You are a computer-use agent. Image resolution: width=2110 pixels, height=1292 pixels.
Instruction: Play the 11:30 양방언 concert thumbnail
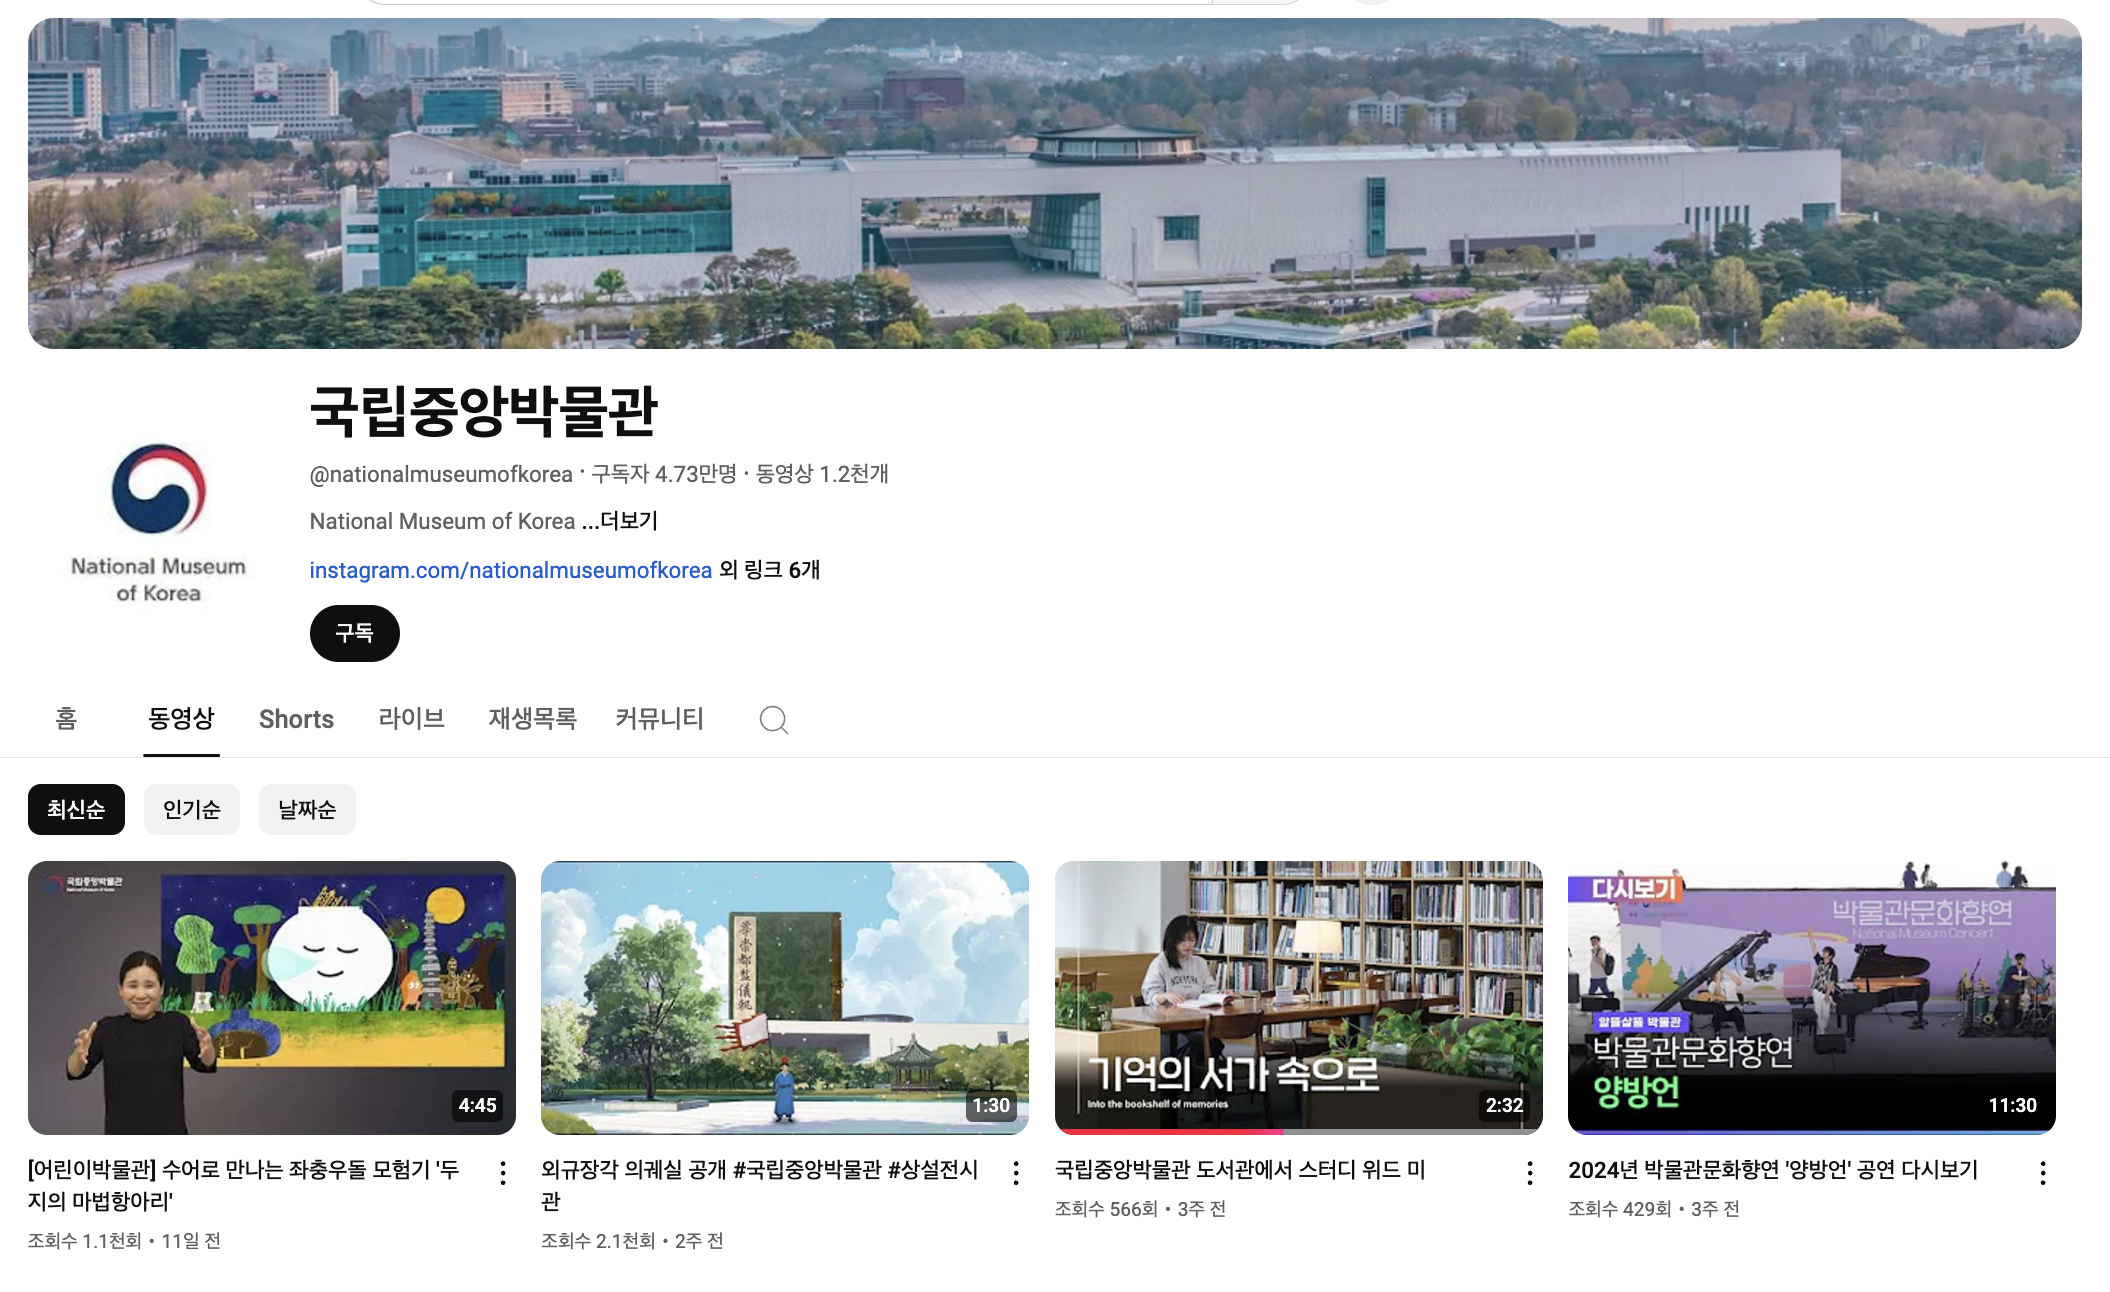click(1812, 998)
